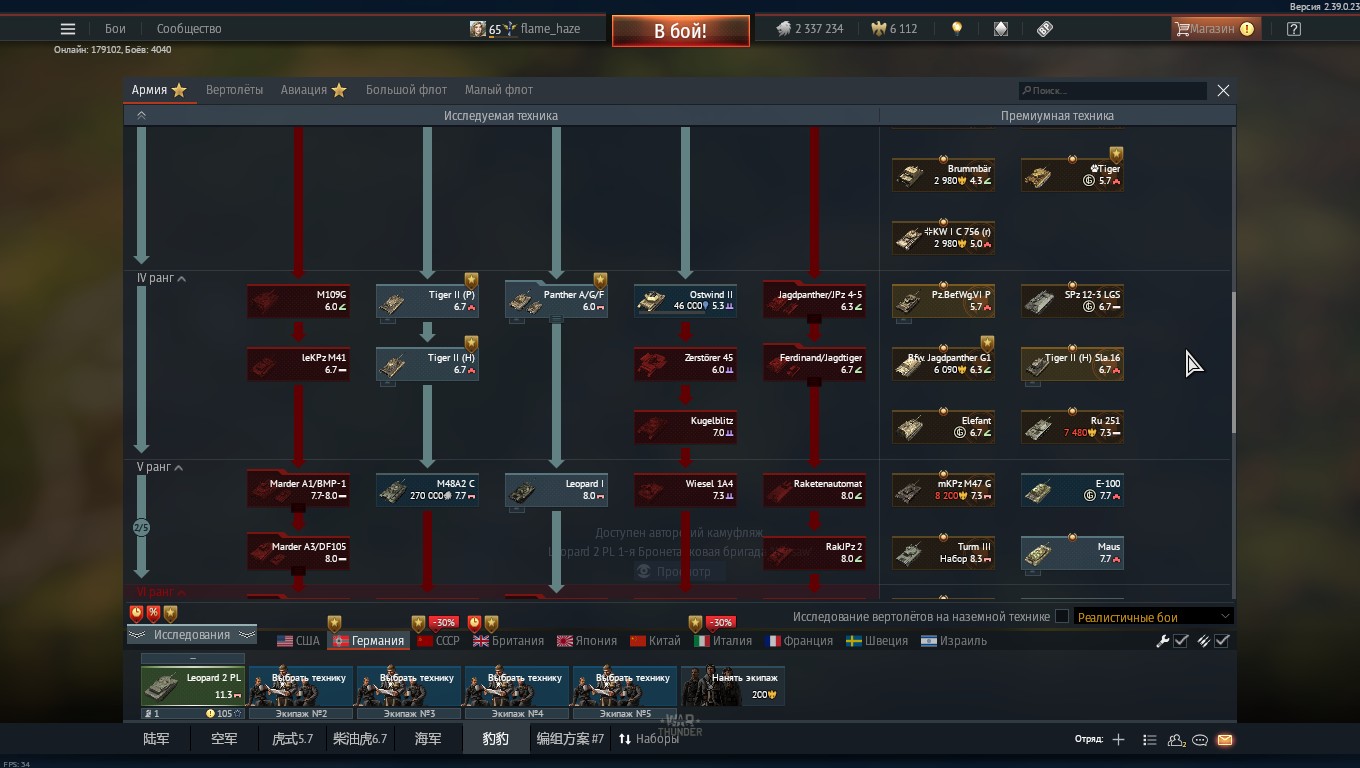Select the Kugelblitz vehicle

[685, 427]
